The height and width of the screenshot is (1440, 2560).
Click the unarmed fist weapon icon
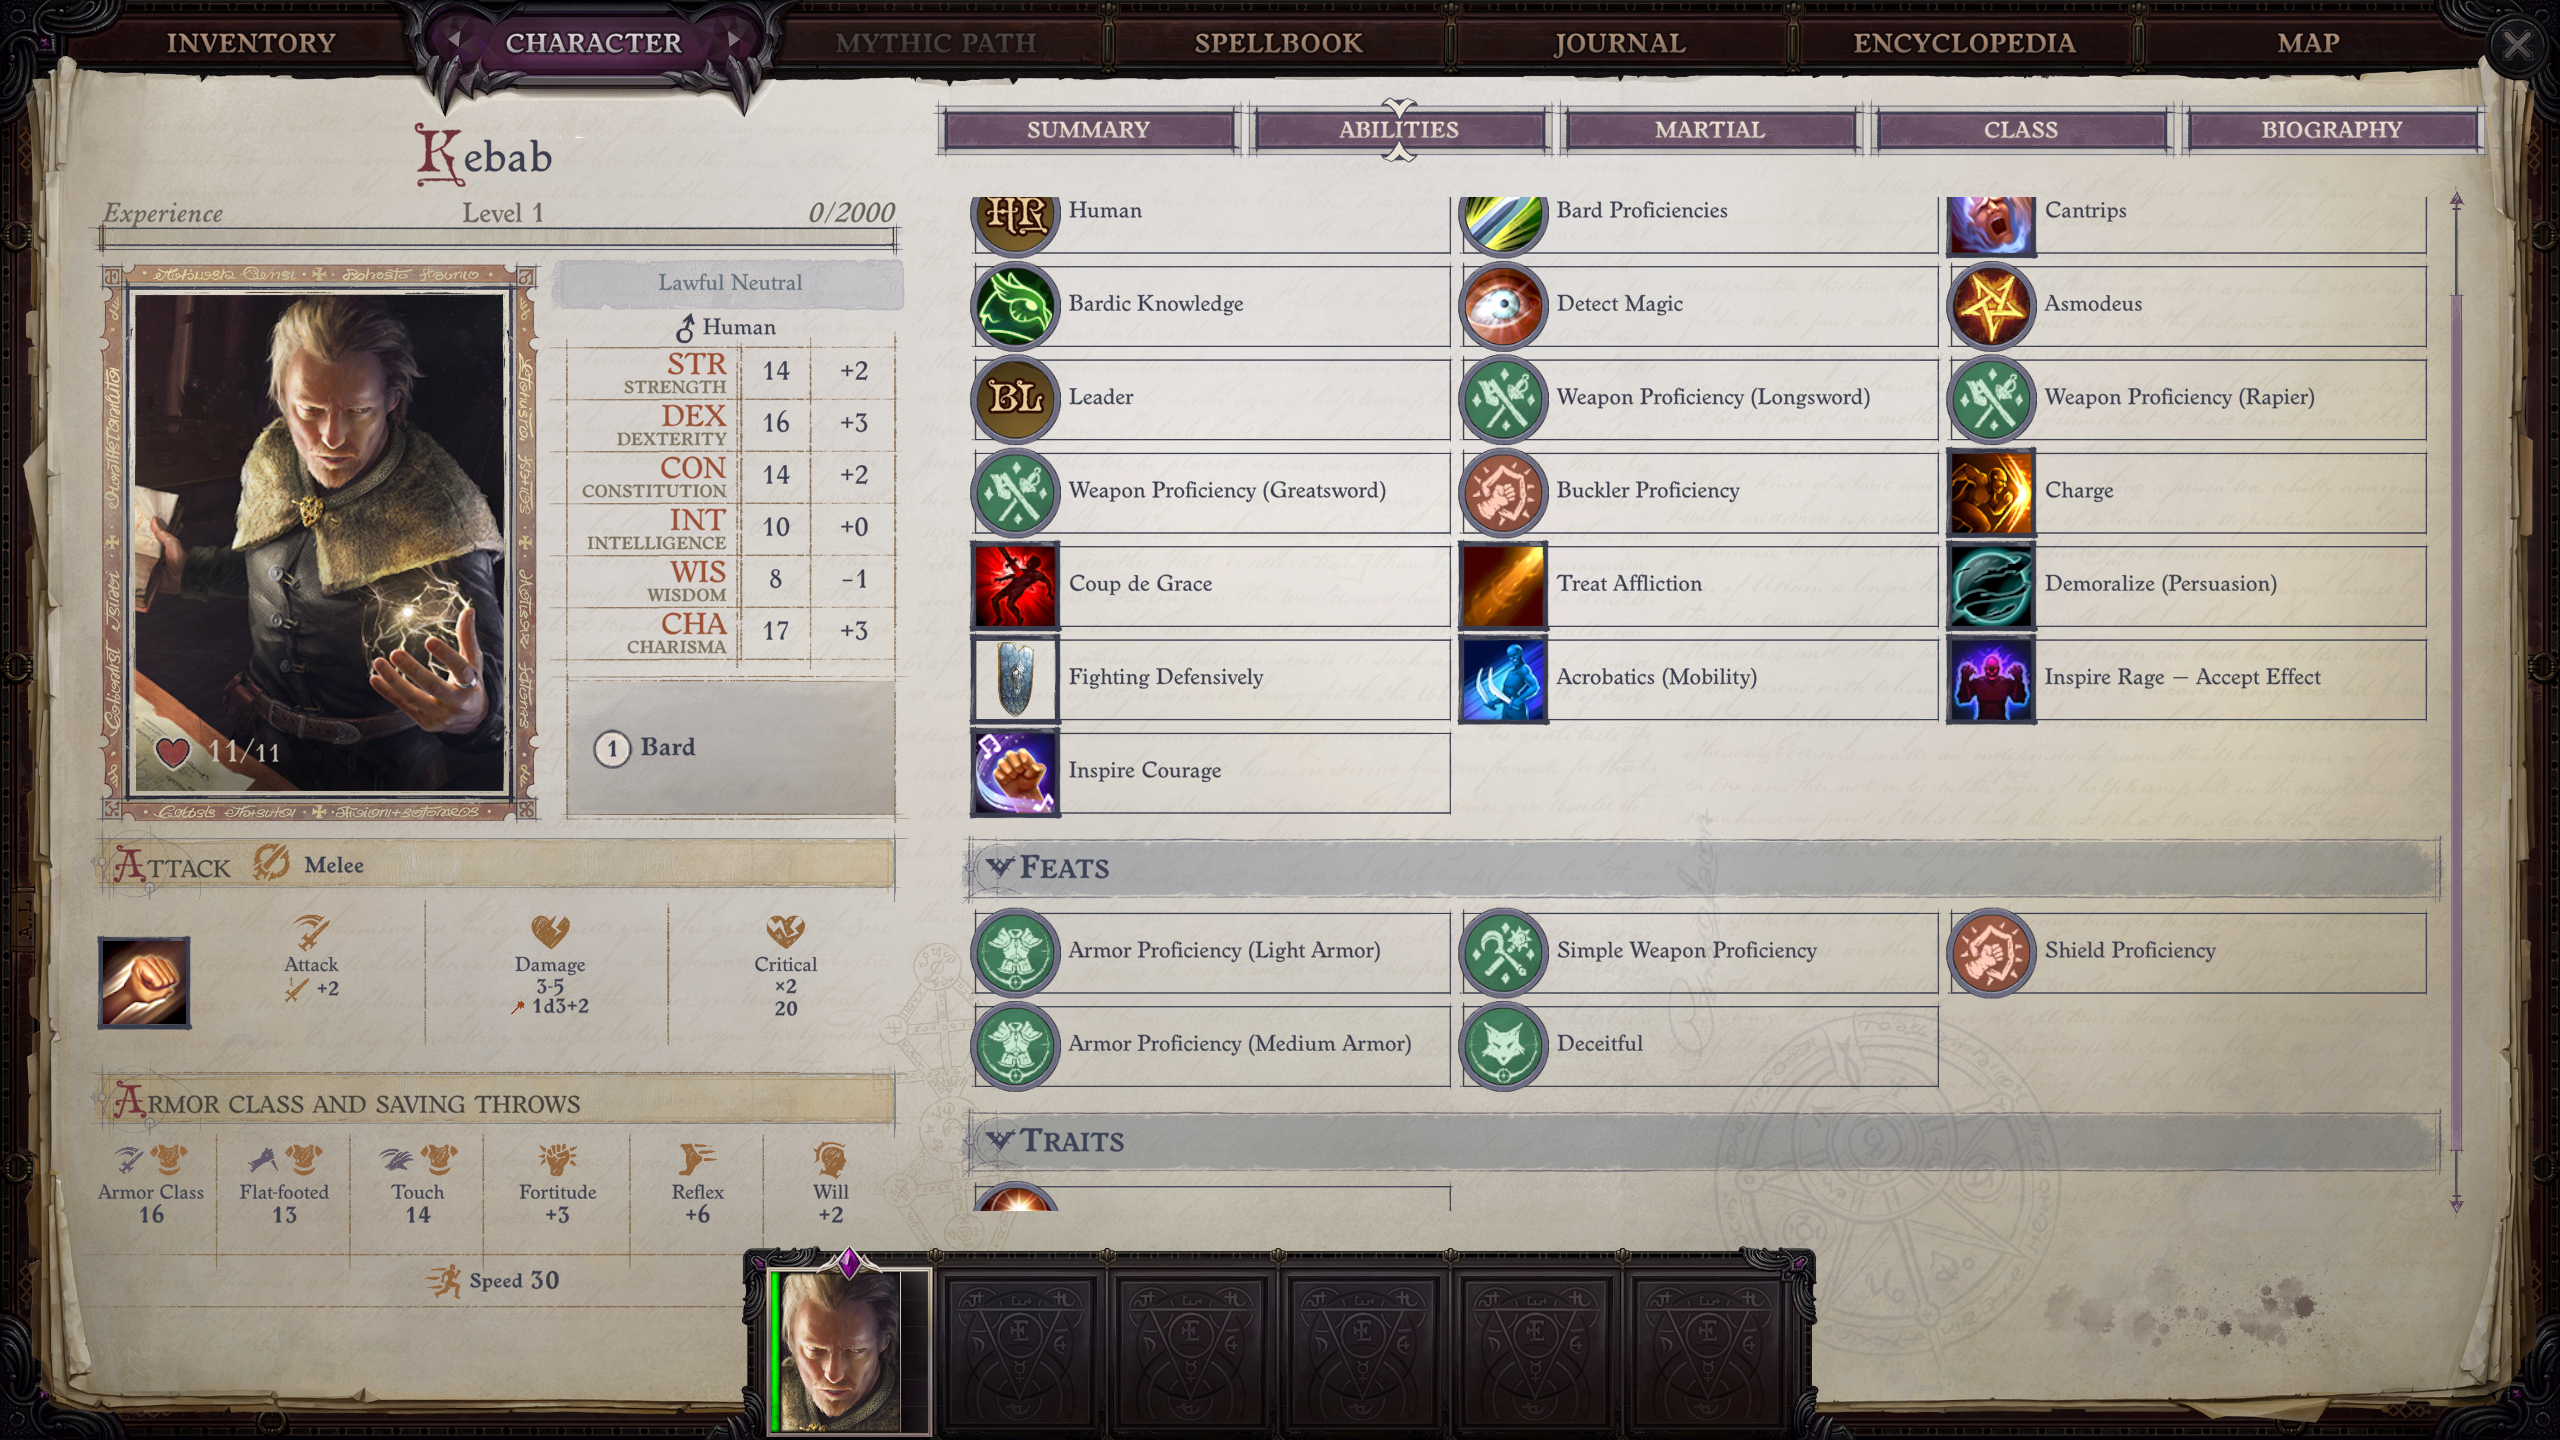pyautogui.click(x=144, y=982)
